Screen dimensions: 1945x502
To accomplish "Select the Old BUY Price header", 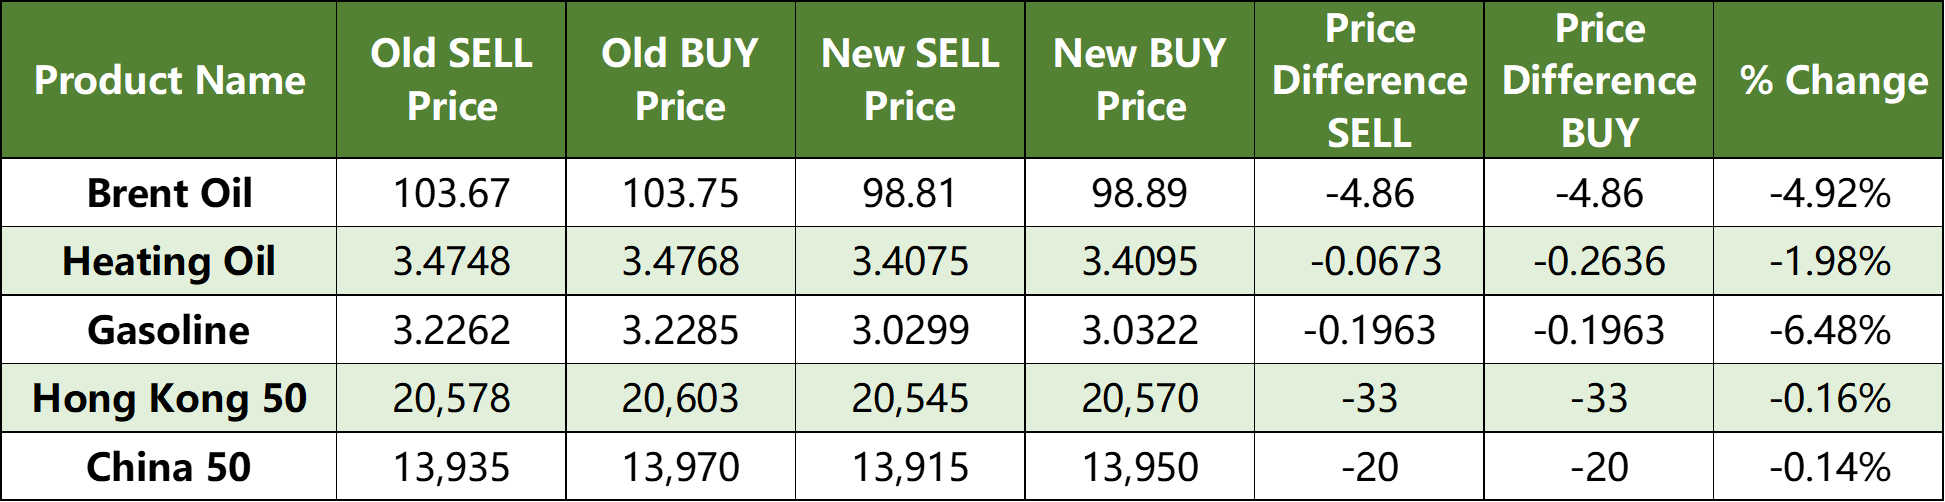I will [680, 80].
